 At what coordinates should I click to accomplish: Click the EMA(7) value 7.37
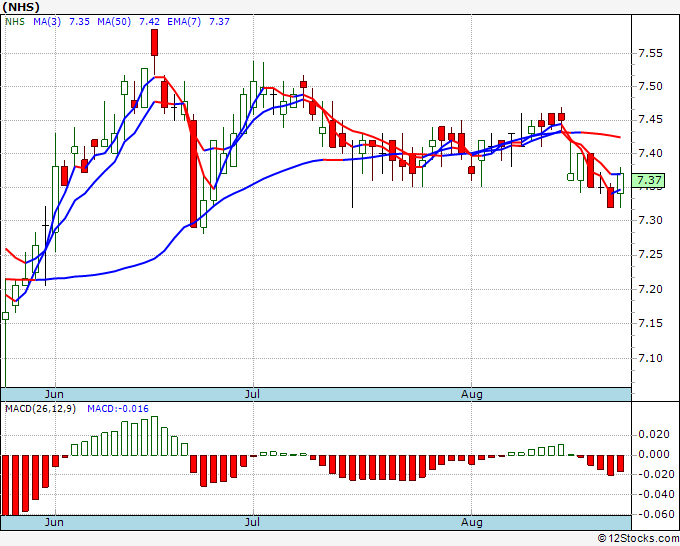[219, 21]
